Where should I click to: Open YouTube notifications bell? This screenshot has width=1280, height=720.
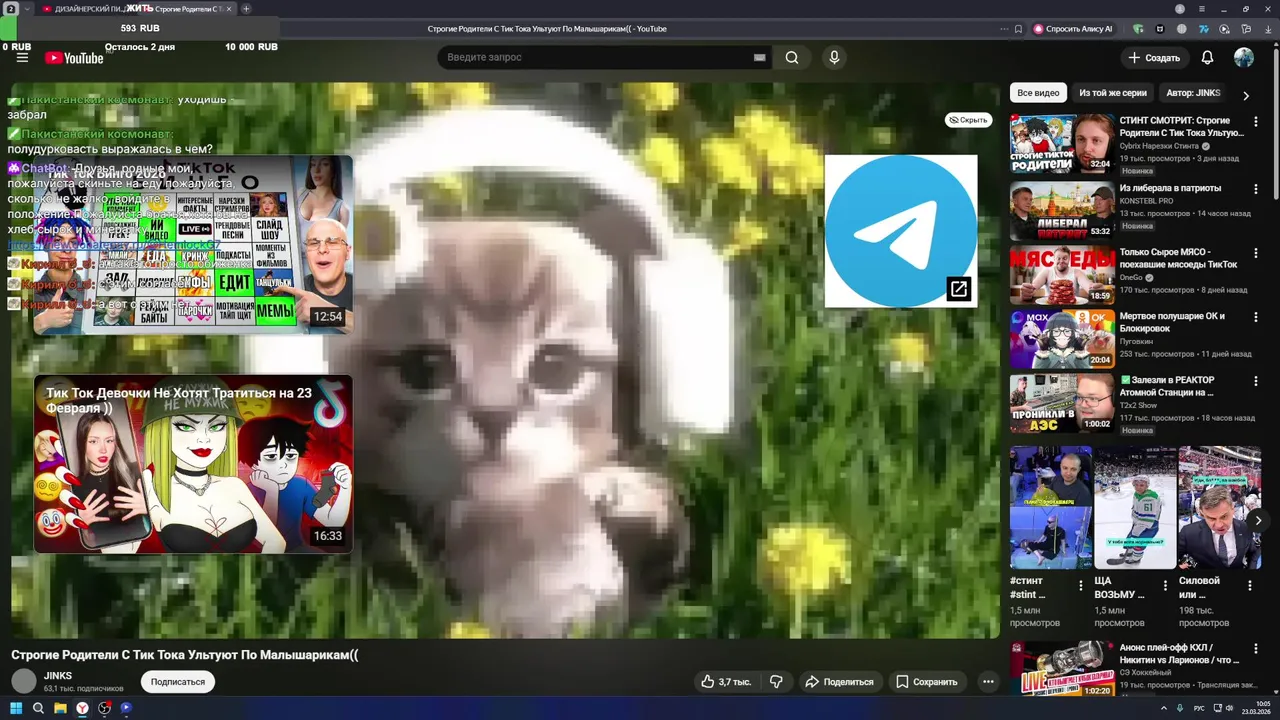click(1207, 58)
